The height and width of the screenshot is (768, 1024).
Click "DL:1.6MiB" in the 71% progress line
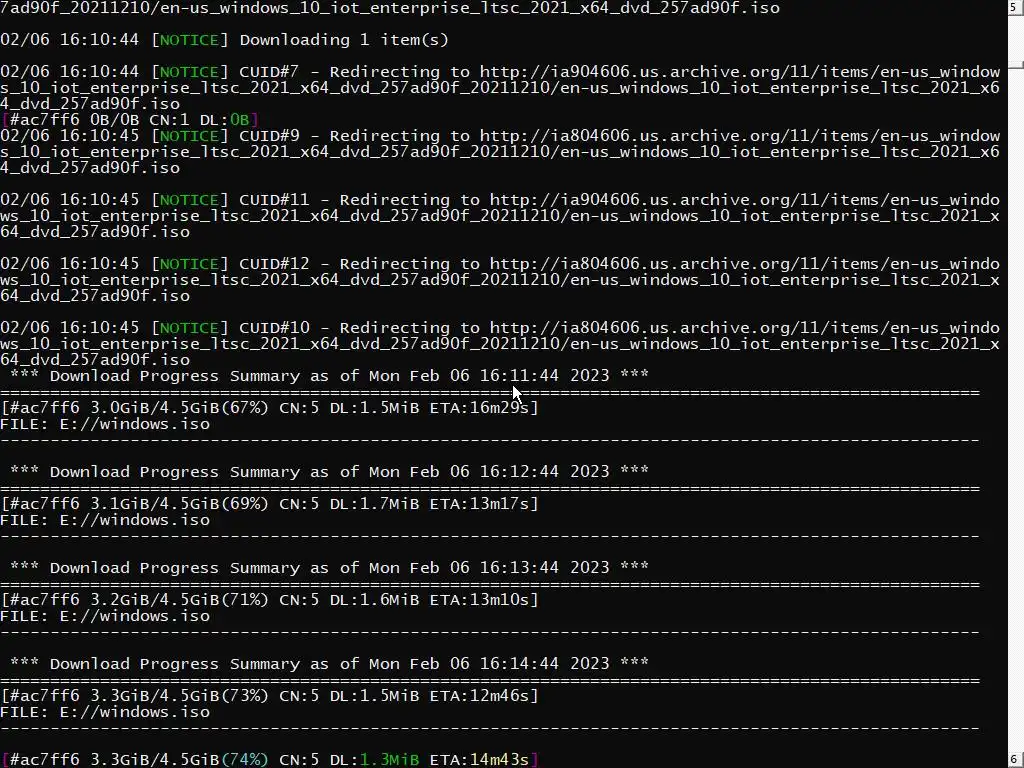point(374,600)
